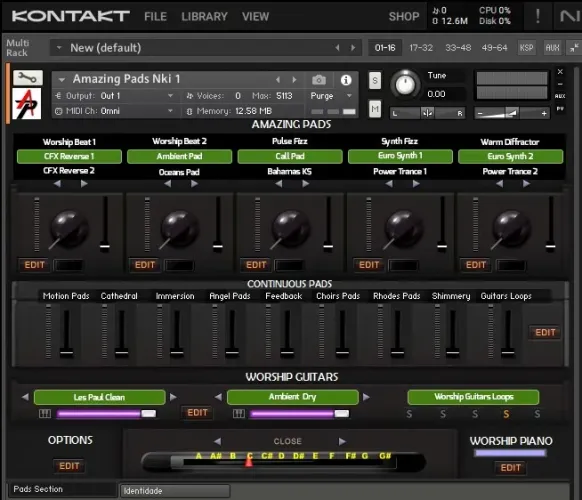Select the Ambient Pad green button
Viewport: 582px width, 500px height.
click(179, 156)
